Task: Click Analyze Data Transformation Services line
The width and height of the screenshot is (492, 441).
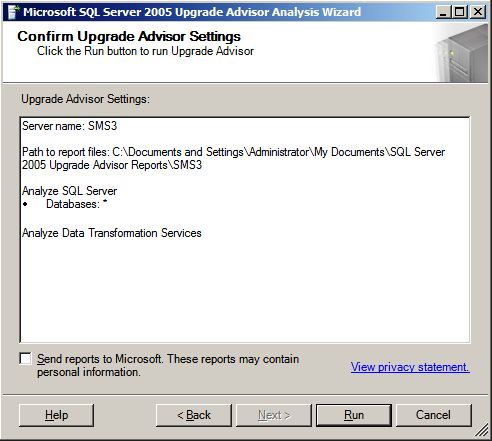Action: (112, 233)
